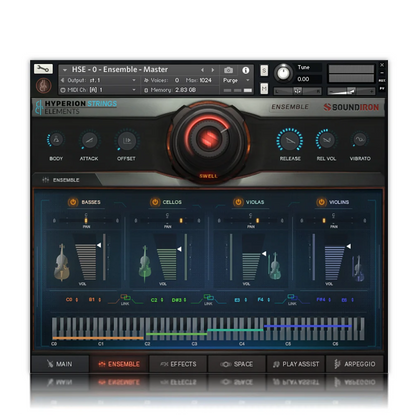Screen dimensions: 416x416
Task: Go to previous instrument with the left arrow
Action: click(202, 70)
